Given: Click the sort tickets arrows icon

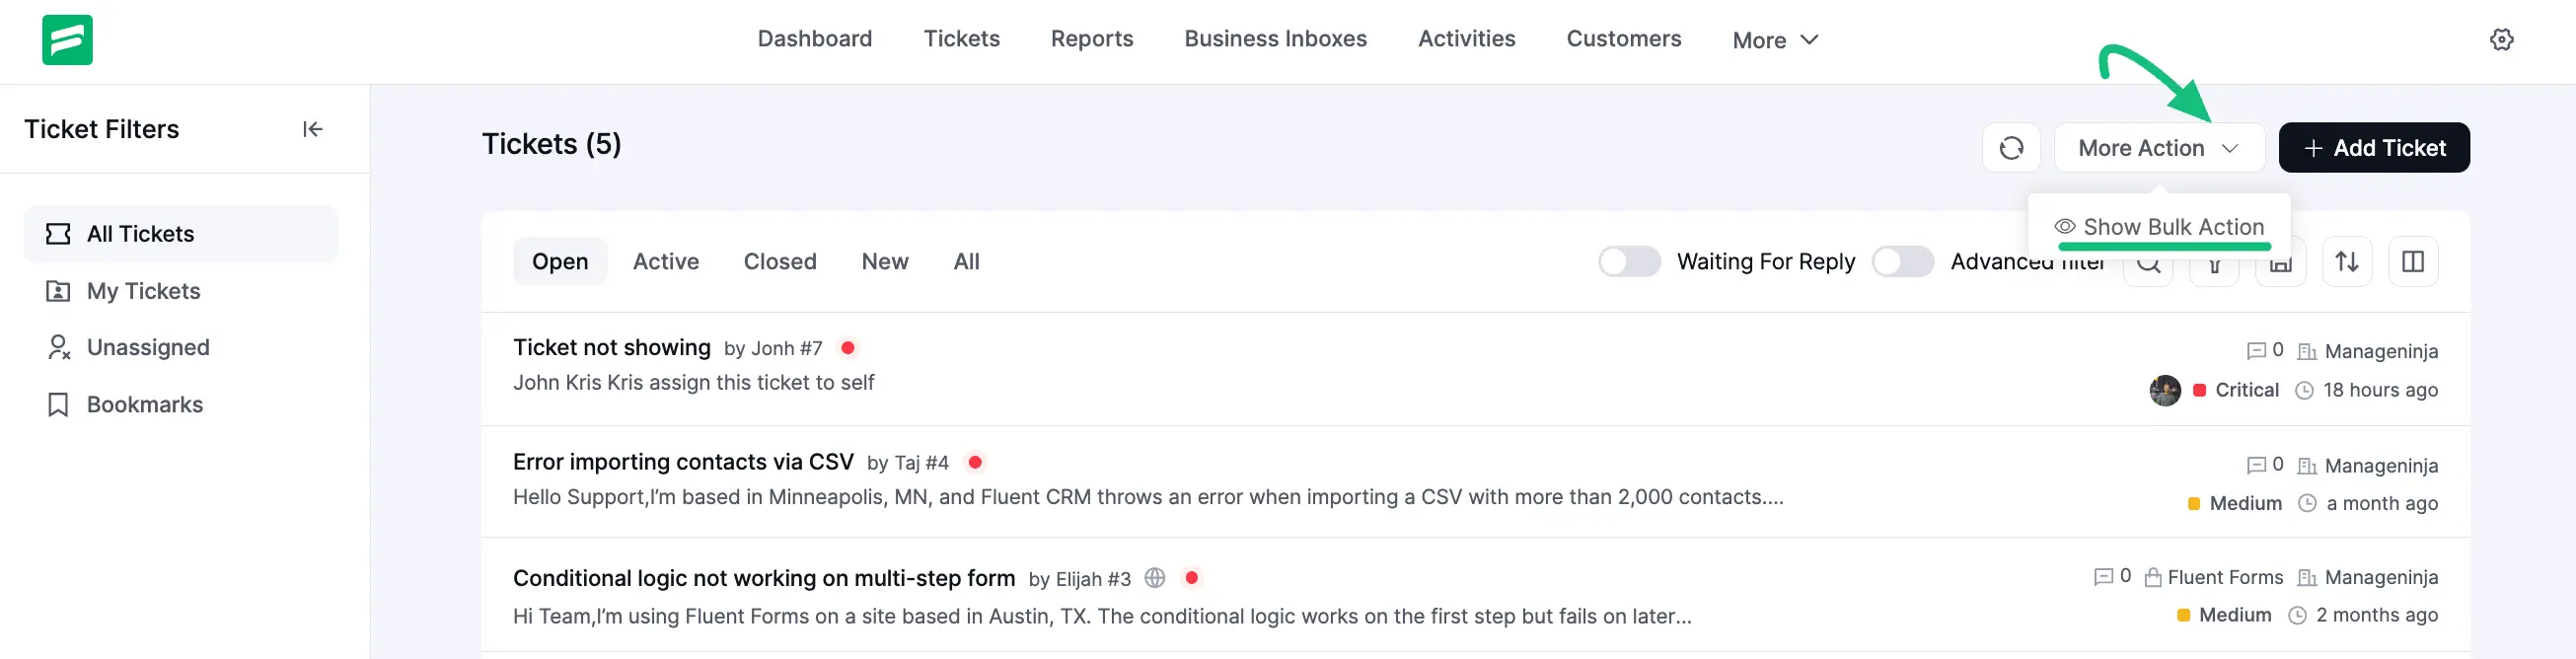Looking at the screenshot, I should pos(2346,262).
